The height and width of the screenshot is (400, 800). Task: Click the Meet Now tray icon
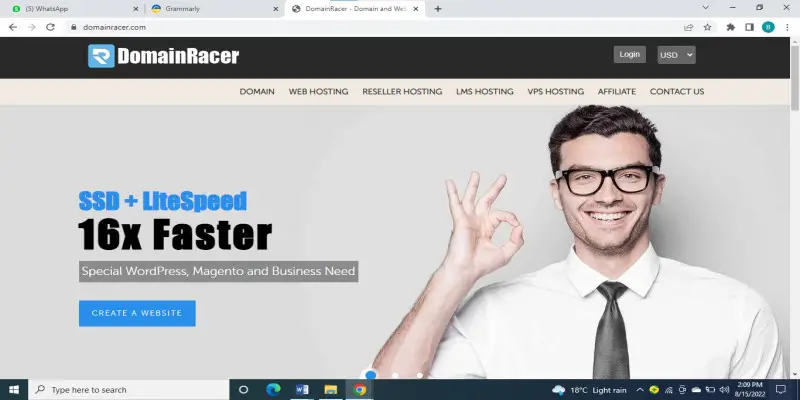683,390
